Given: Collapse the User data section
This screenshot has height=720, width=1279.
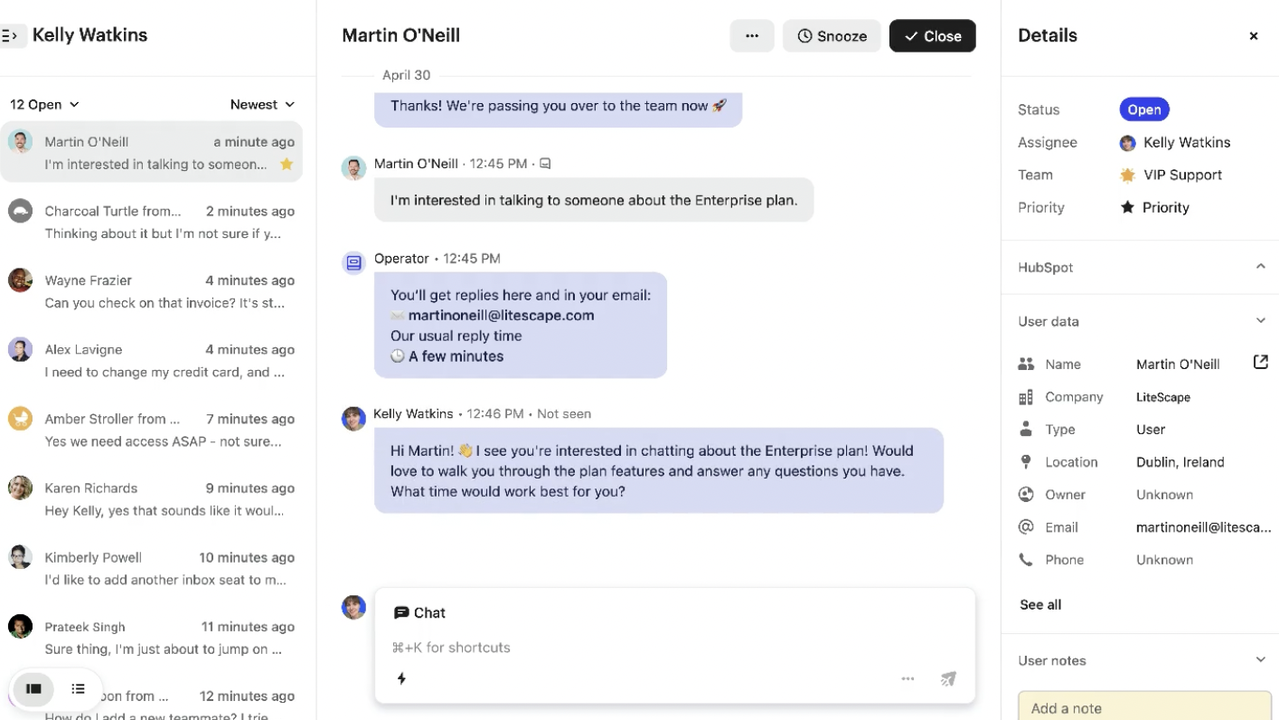Looking at the screenshot, I should coord(1260,320).
